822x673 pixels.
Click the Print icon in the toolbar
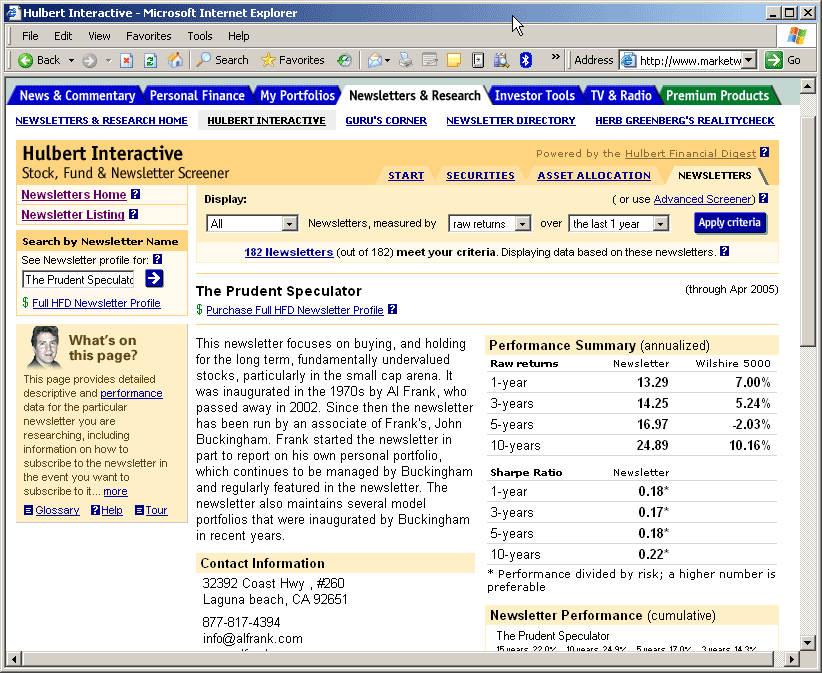point(406,60)
